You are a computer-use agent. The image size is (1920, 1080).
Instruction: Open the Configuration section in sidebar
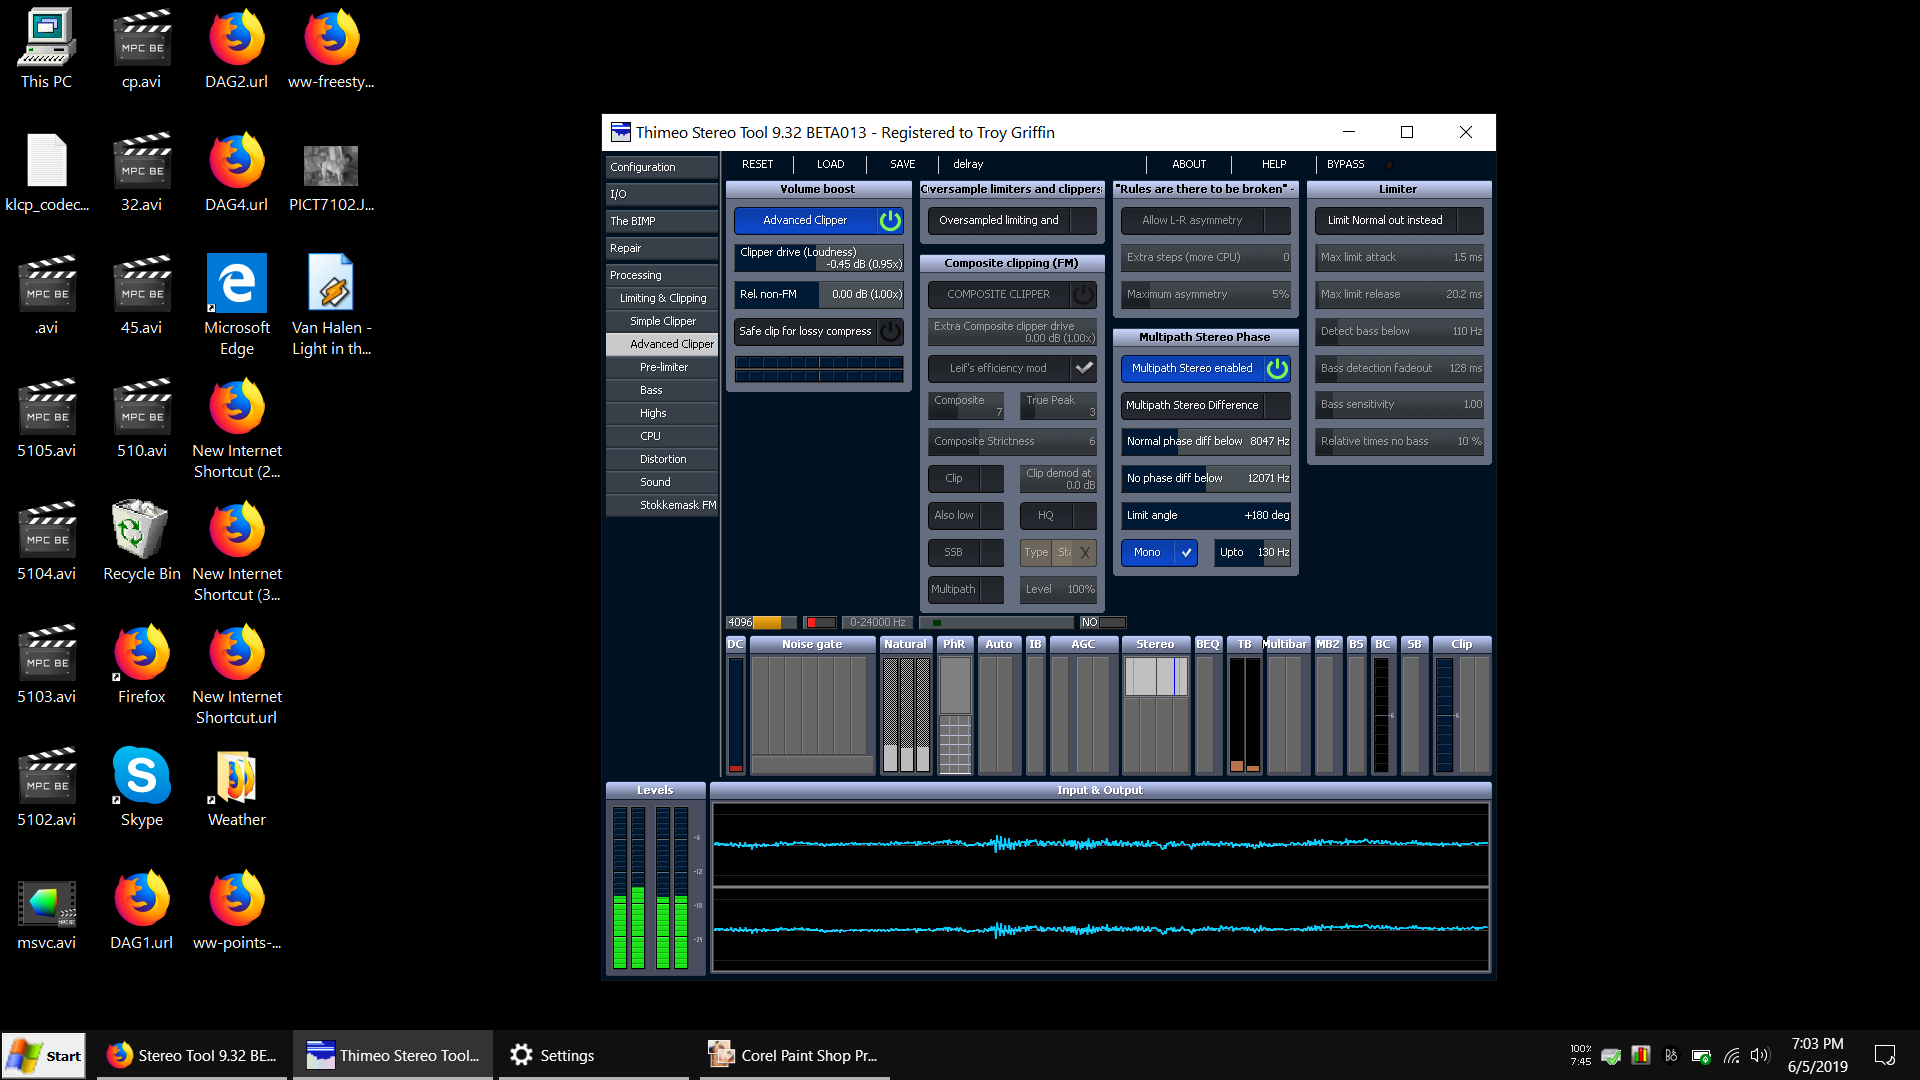coord(661,167)
